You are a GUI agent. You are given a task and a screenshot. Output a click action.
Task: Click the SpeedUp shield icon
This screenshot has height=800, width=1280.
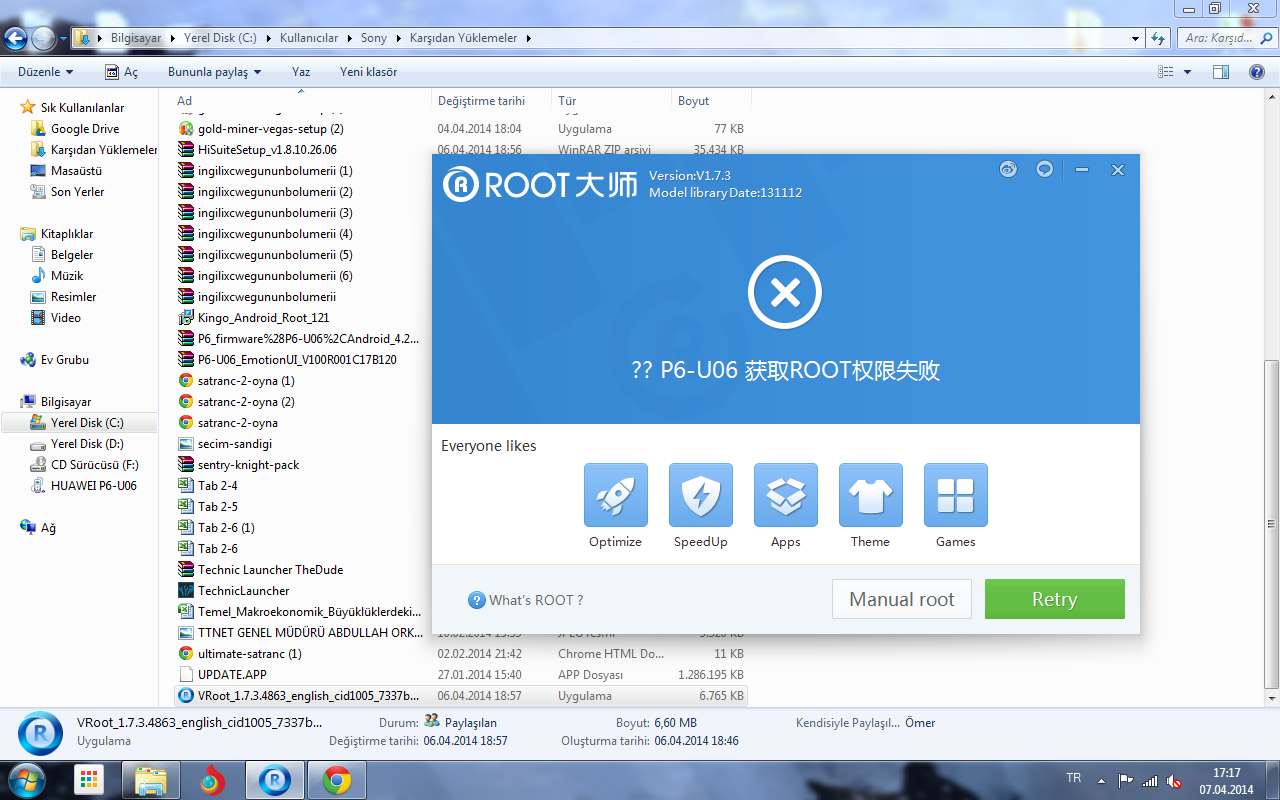click(700, 495)
